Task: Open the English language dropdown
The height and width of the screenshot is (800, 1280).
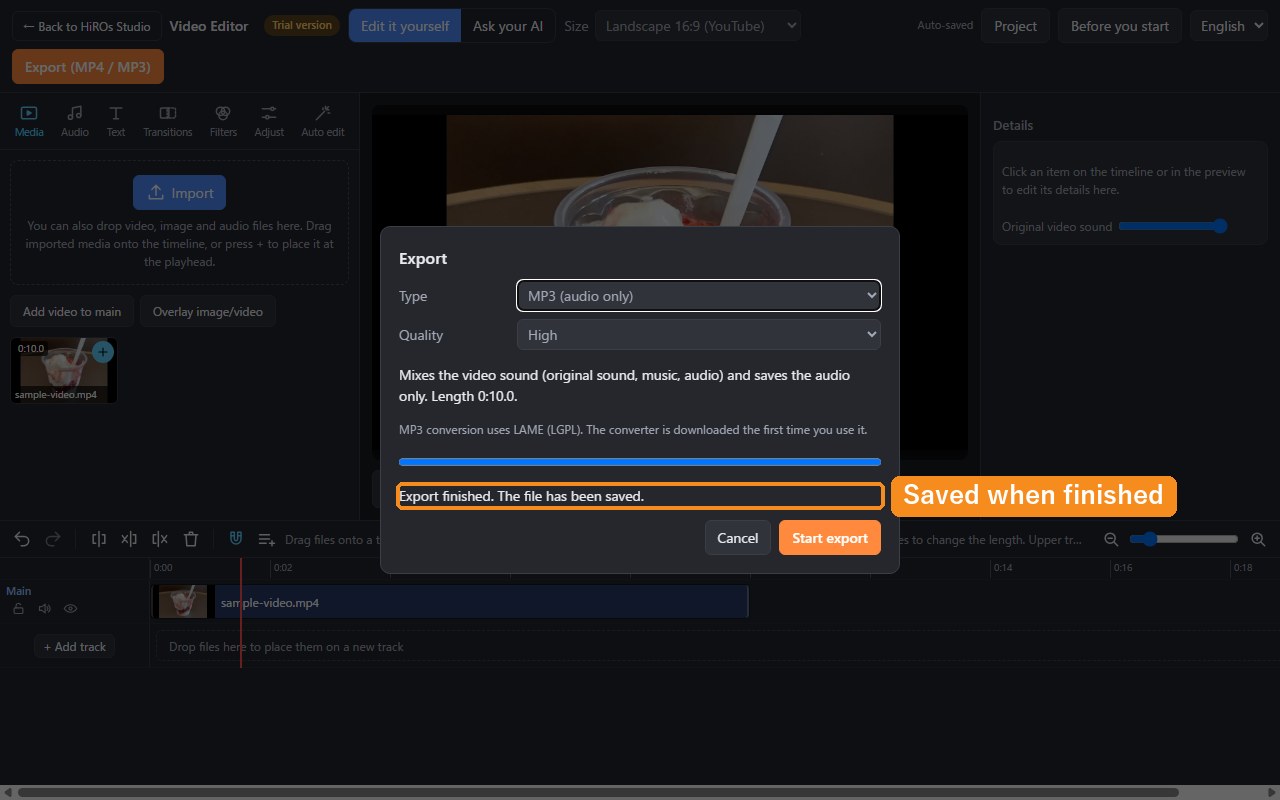Action: [1230, 26]
